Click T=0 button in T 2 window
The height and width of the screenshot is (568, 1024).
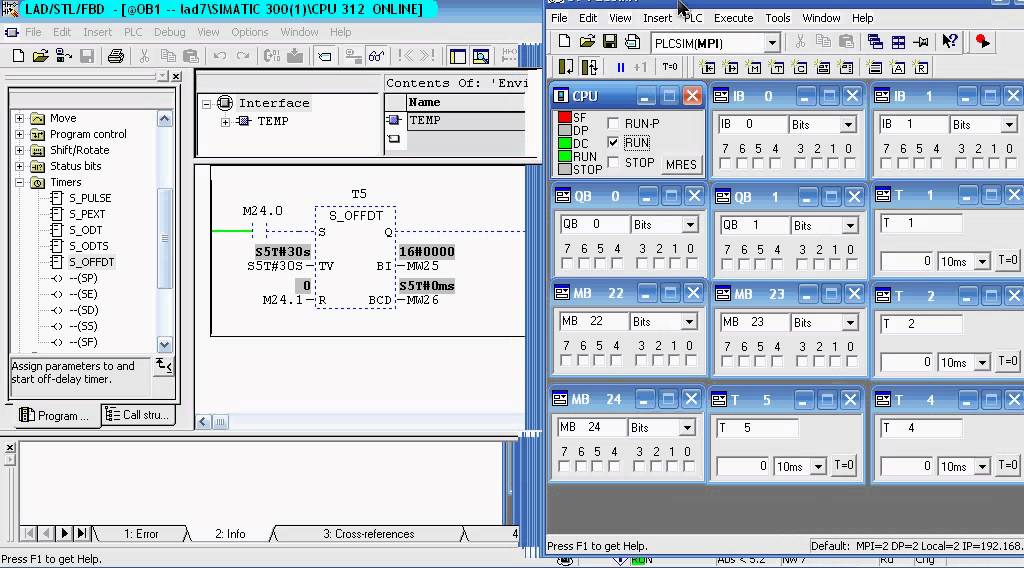1008,361
